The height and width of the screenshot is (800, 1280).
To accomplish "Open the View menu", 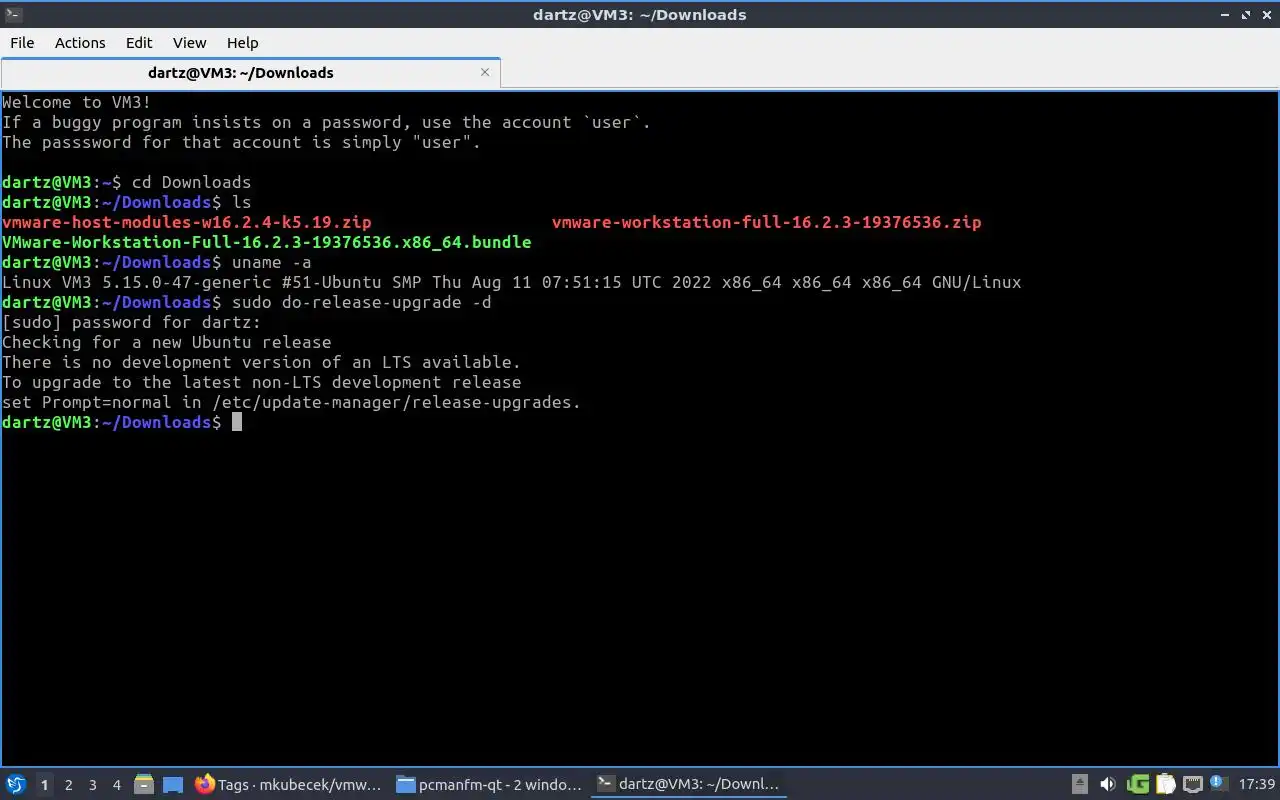I will pos(189,43).
